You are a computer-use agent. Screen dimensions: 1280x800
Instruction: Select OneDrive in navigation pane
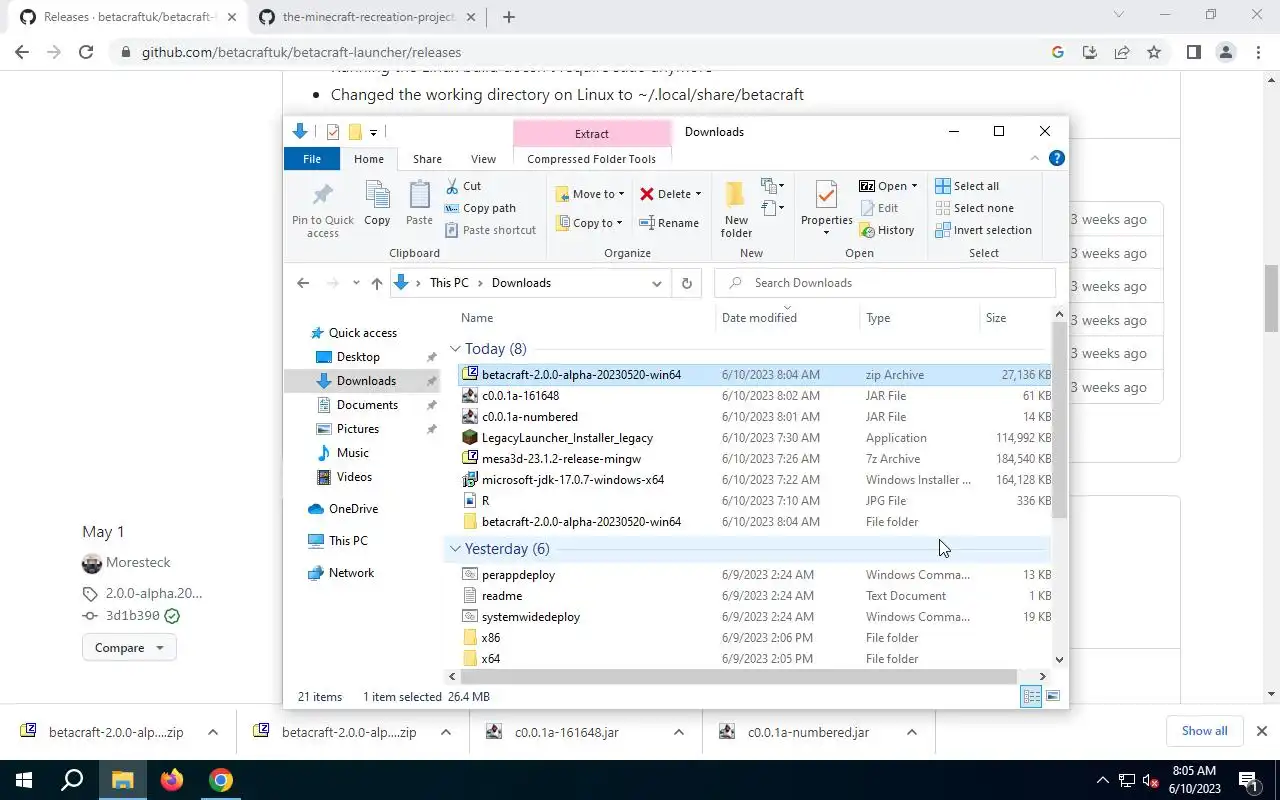pyautogui.click(x=353, y=509)
